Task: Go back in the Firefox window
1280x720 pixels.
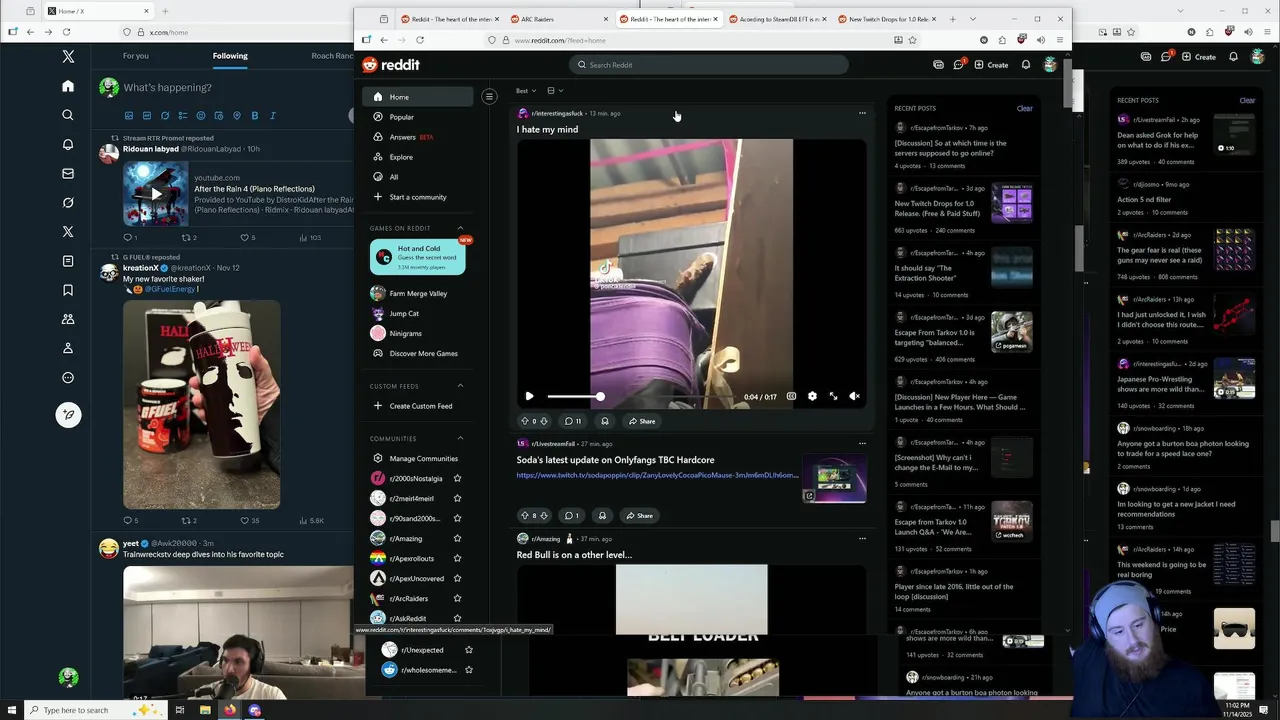Action: pyautogui.click(x=384, y=40)
